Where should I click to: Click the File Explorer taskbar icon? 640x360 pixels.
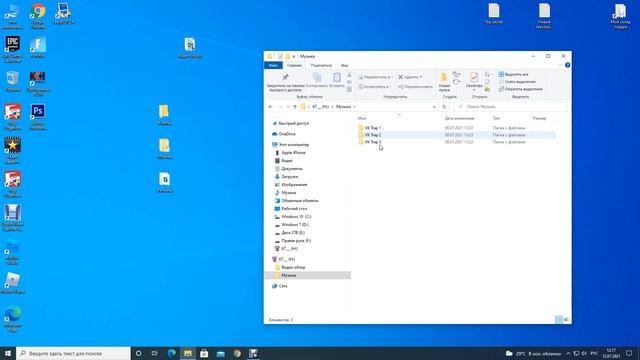[188, 353]
